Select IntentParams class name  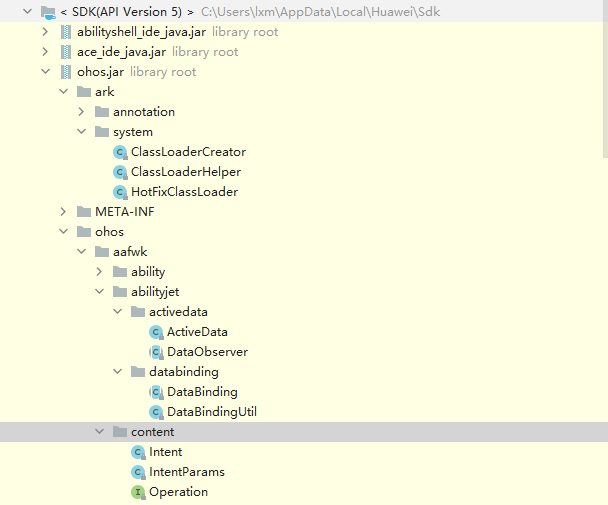tap(187, 472)
